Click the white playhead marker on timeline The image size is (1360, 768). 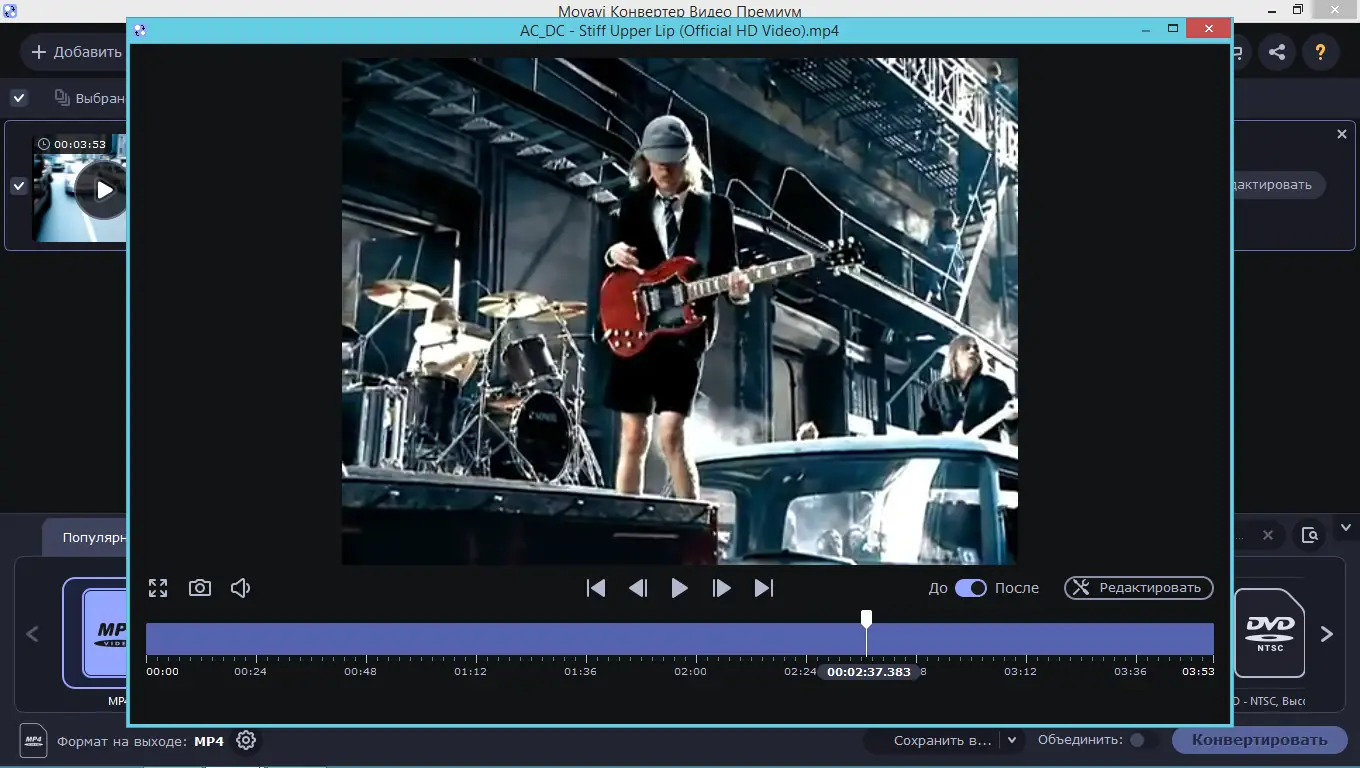[x=867, y=619]
